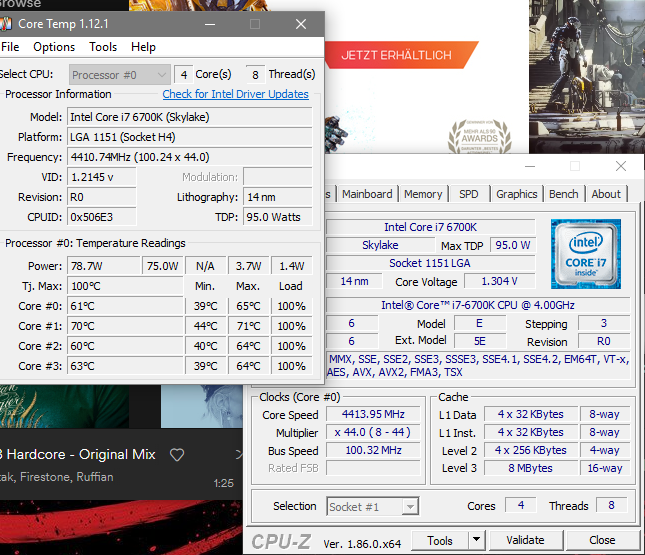Click Multiplier value x 44.0 ( 8 - 44 )
The height and width of the screenshot is (555, 645).
coord(373,432)
